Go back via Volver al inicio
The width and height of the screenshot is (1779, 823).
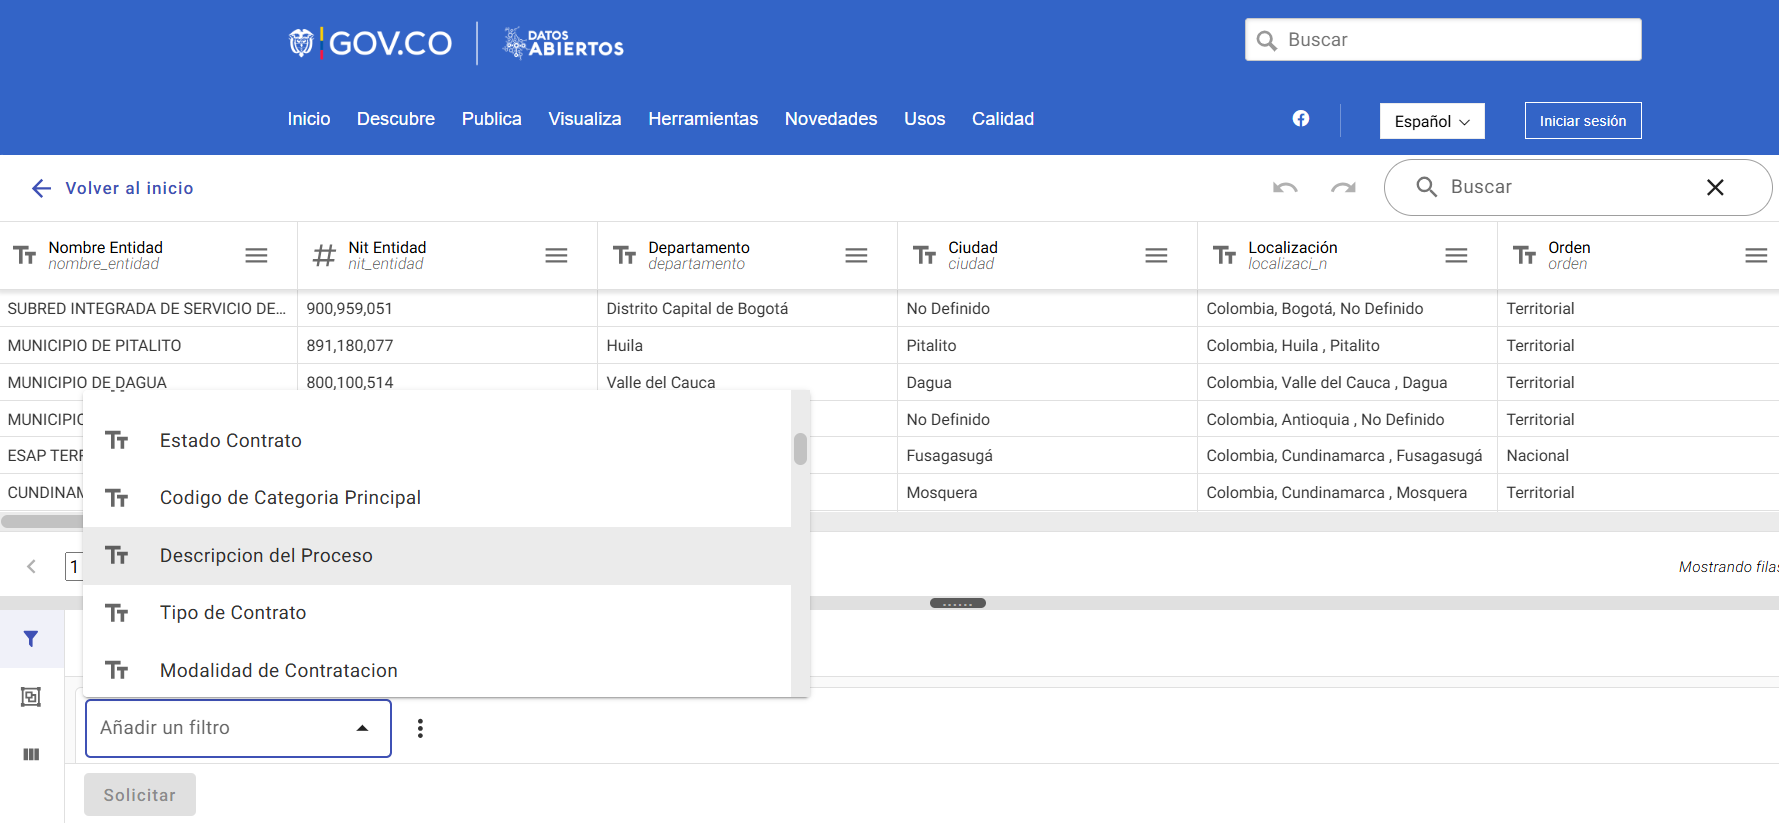[113, 188]
